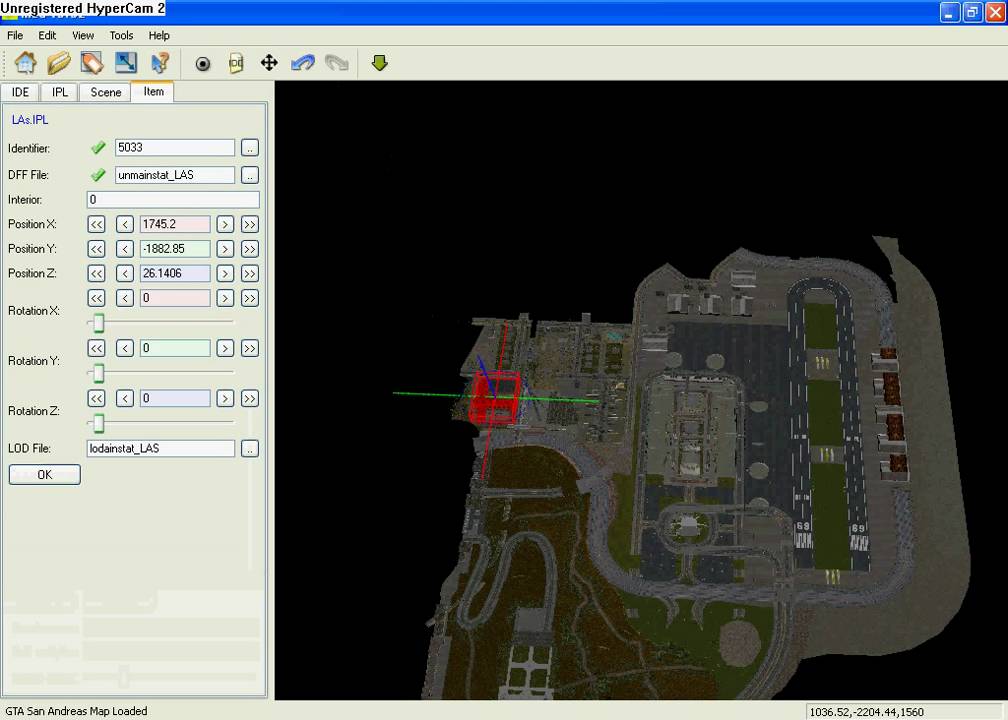Select the four-way move arrows tool
The height and width of the screenshot is (720, 1008).
pos(269,63)
